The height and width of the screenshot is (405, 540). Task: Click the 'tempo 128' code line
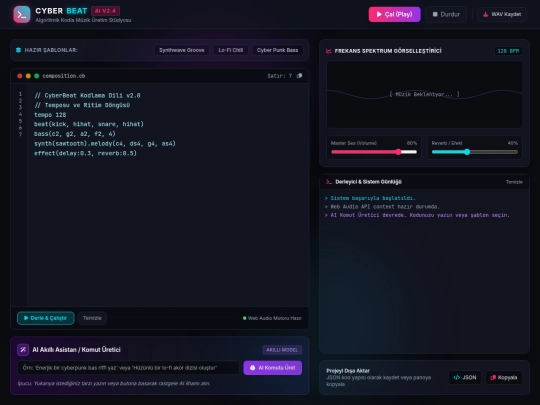pyautogui.click(x=50, y=115)
